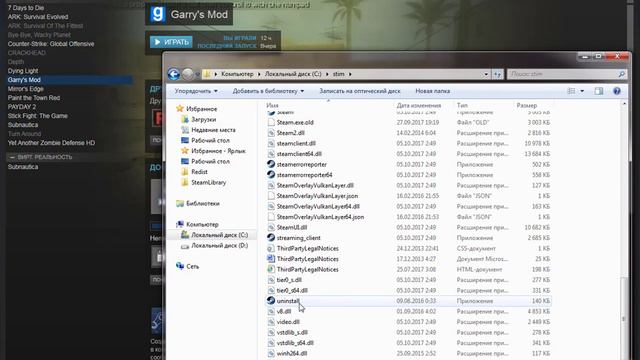The image size is (640, 360).
Task: Click the uninstall application icon
Action: coord(271,300)
